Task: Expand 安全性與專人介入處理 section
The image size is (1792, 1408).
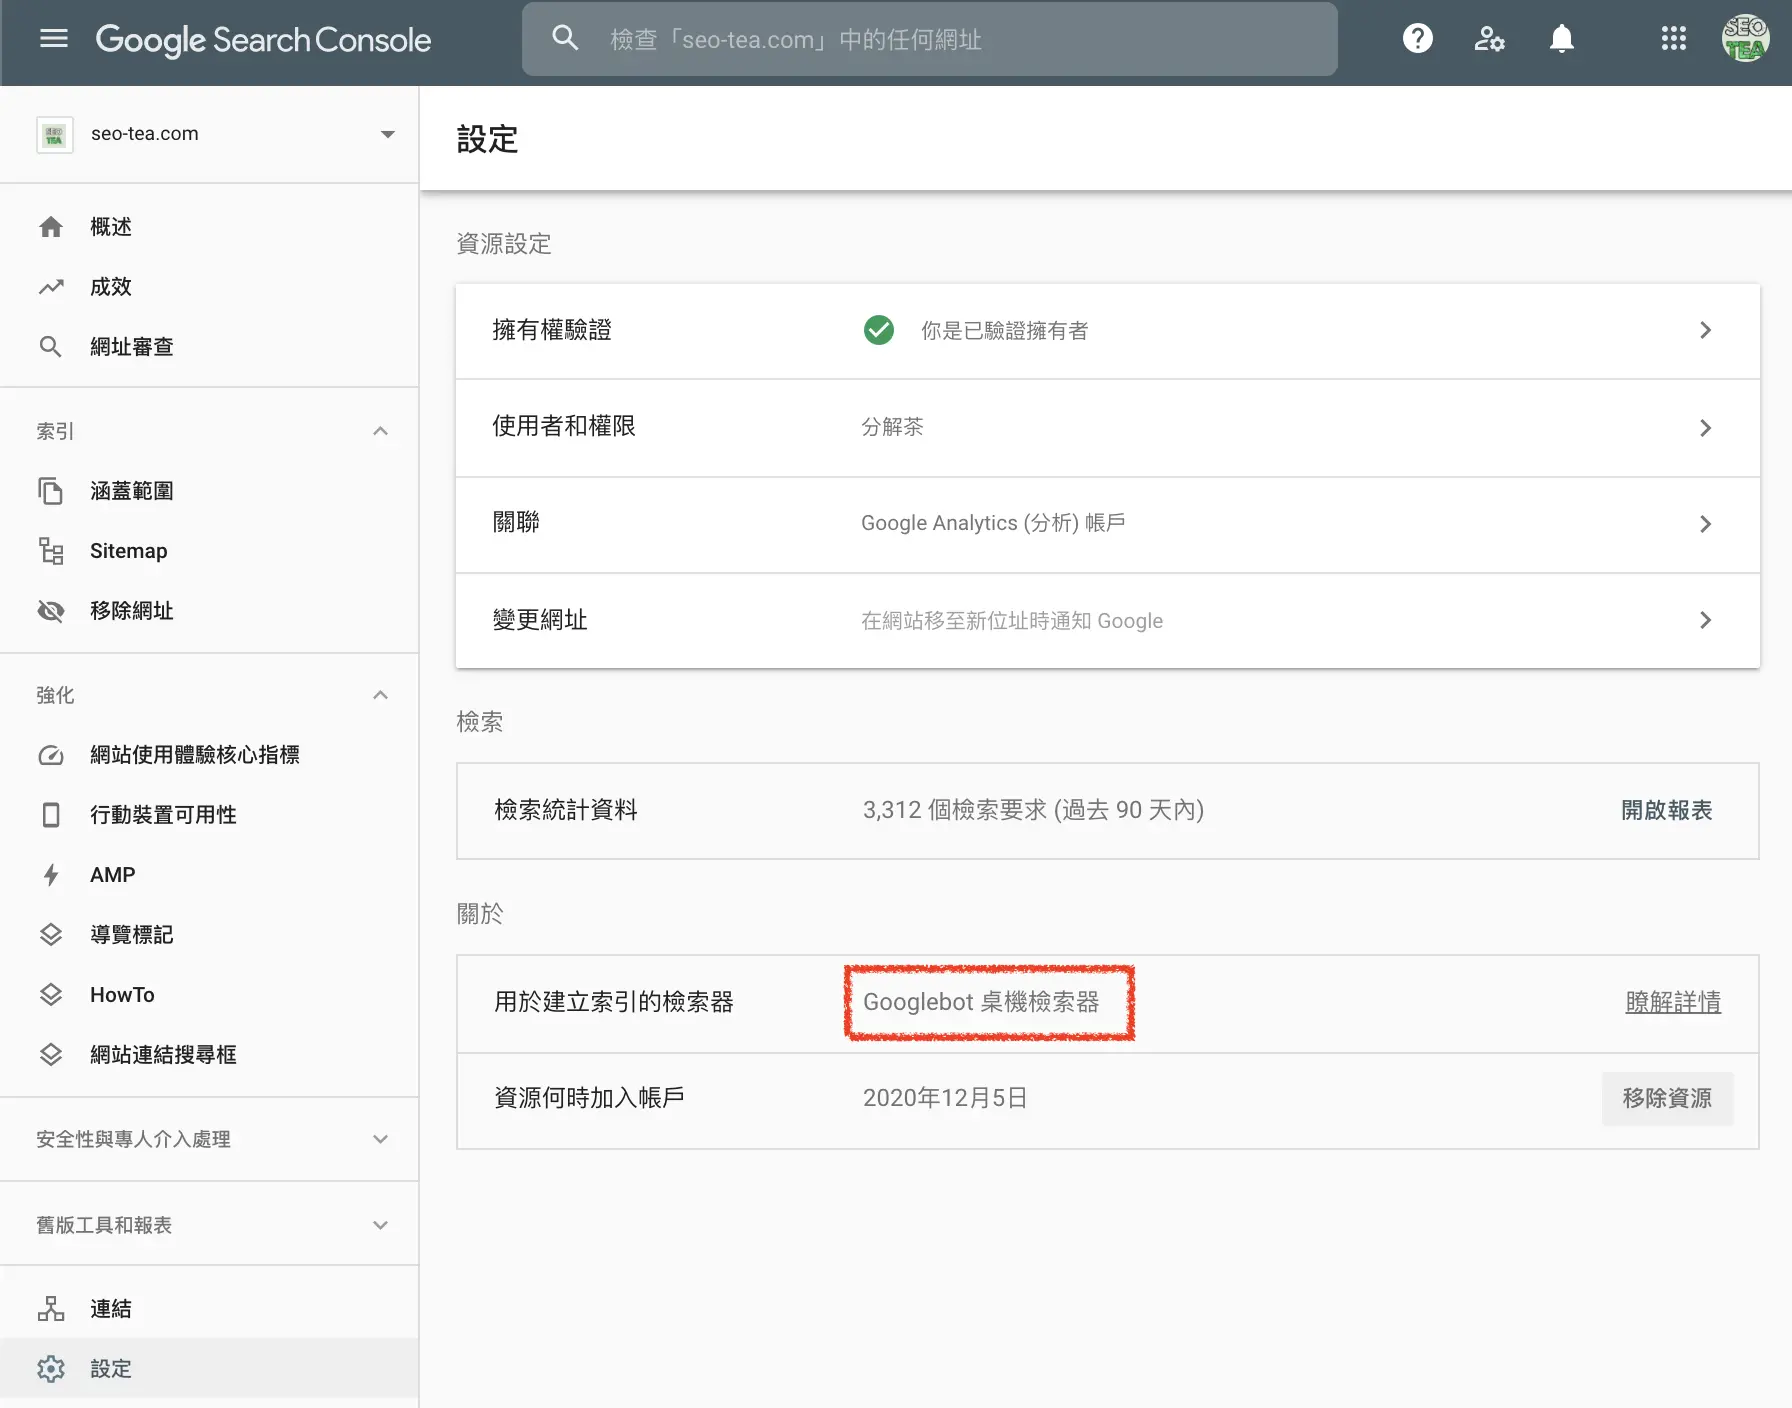Action: click(380, 1139)
